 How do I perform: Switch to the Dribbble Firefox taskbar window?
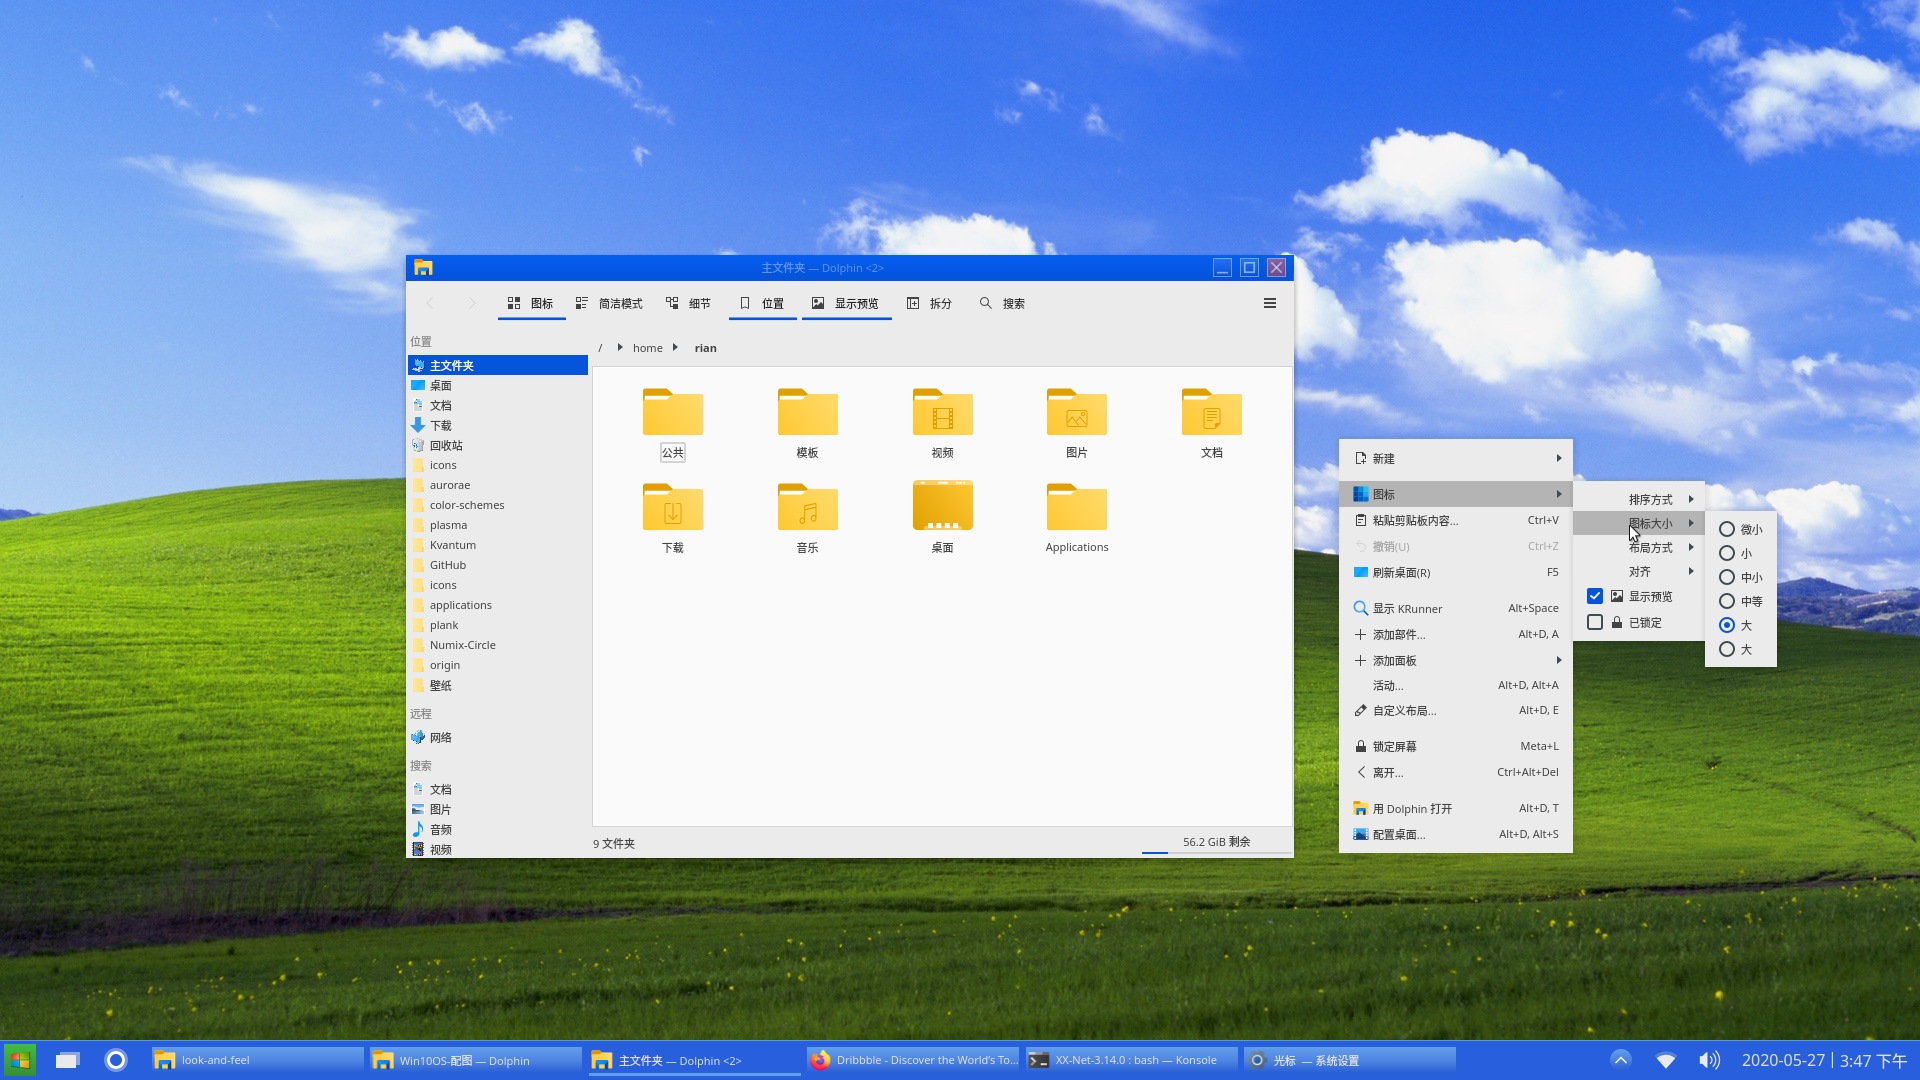click(x=912, y=1060)
